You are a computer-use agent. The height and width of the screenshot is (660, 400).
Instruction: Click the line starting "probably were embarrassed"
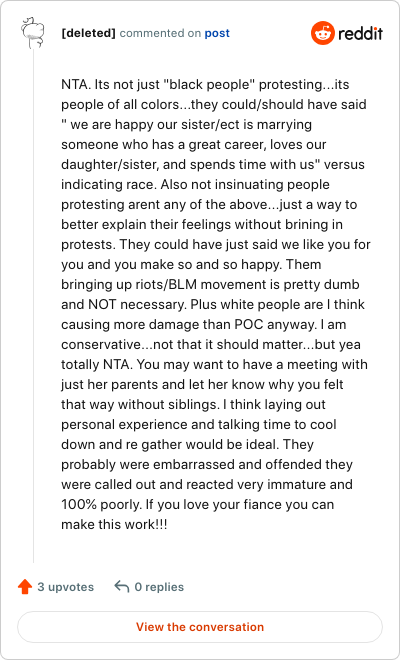tap(207, 465)
